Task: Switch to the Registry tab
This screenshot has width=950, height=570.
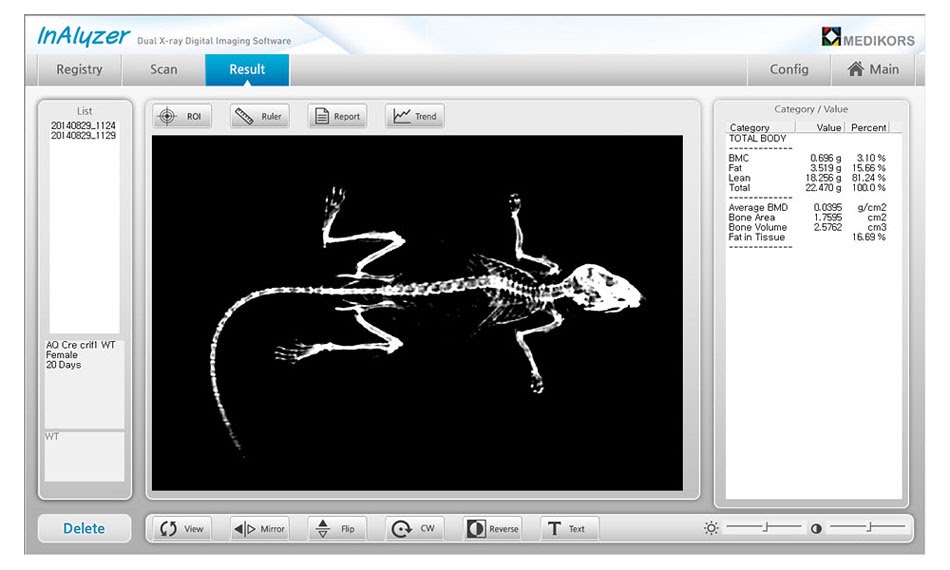Action: (79, 69)
